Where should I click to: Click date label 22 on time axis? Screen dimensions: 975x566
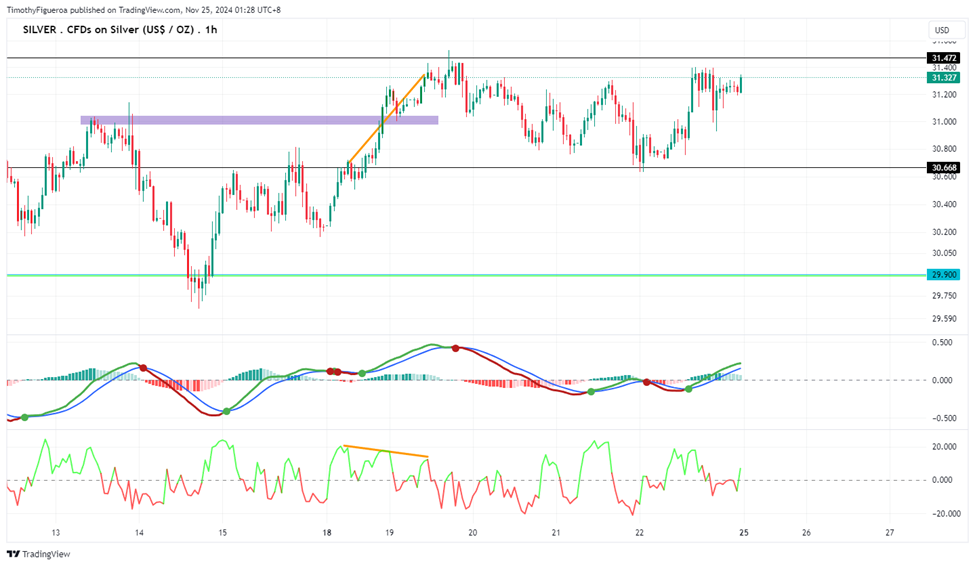coord(639,532)
